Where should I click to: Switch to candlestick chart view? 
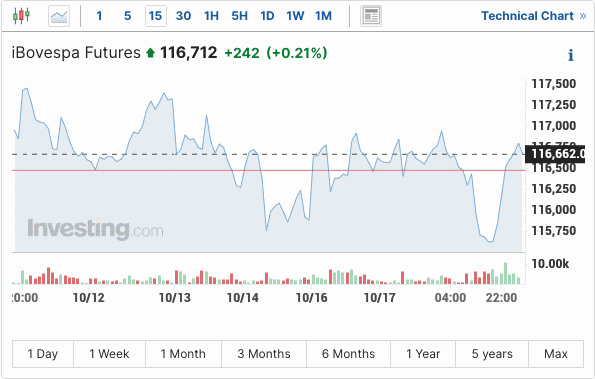pos(21,16)
